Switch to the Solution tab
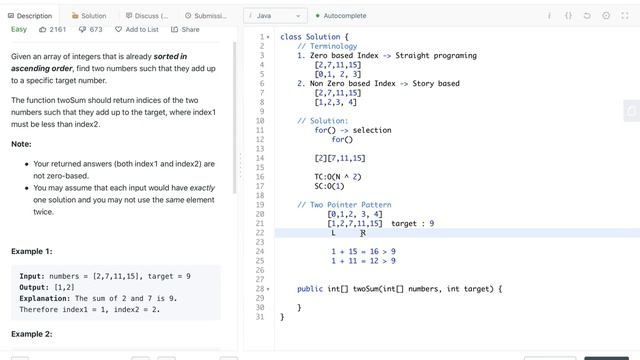 (x=89, y=16)
